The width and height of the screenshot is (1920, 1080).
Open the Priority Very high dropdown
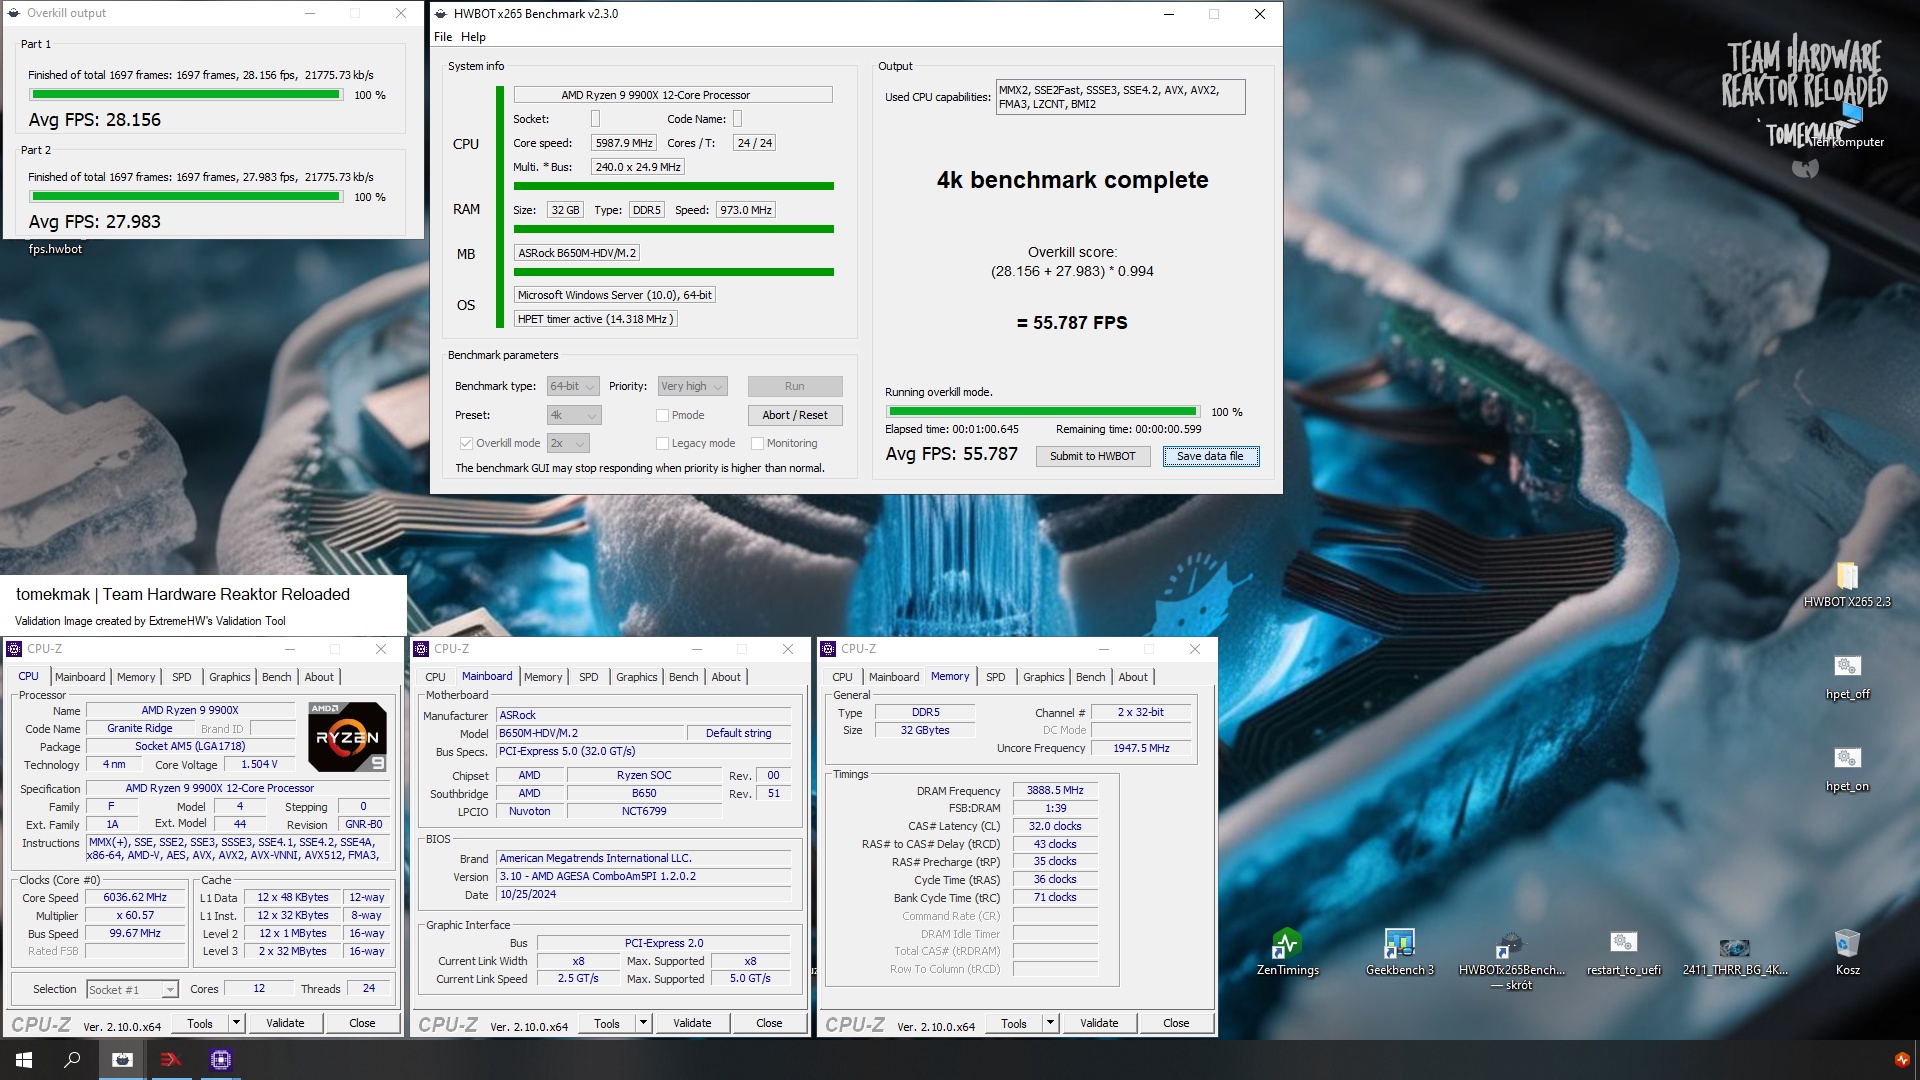(x=692, y=386)
